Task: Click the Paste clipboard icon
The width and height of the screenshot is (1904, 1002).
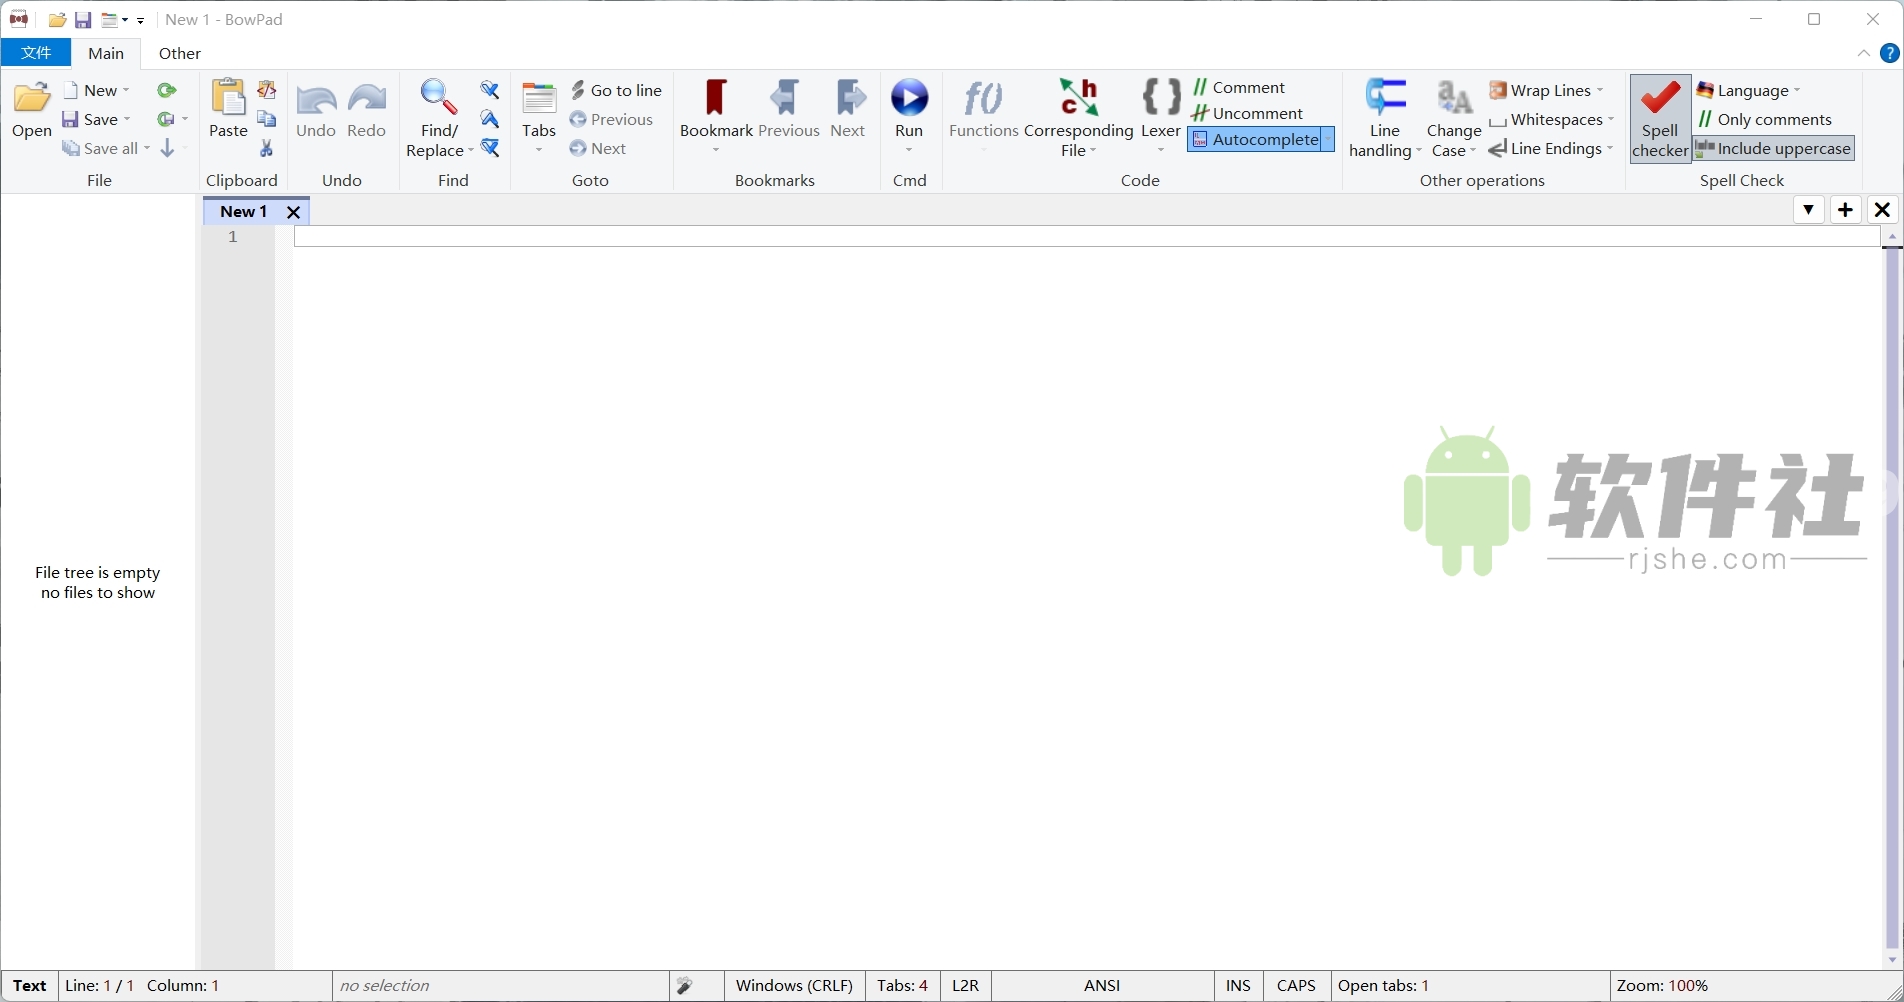Action: (x=228, y=100)
